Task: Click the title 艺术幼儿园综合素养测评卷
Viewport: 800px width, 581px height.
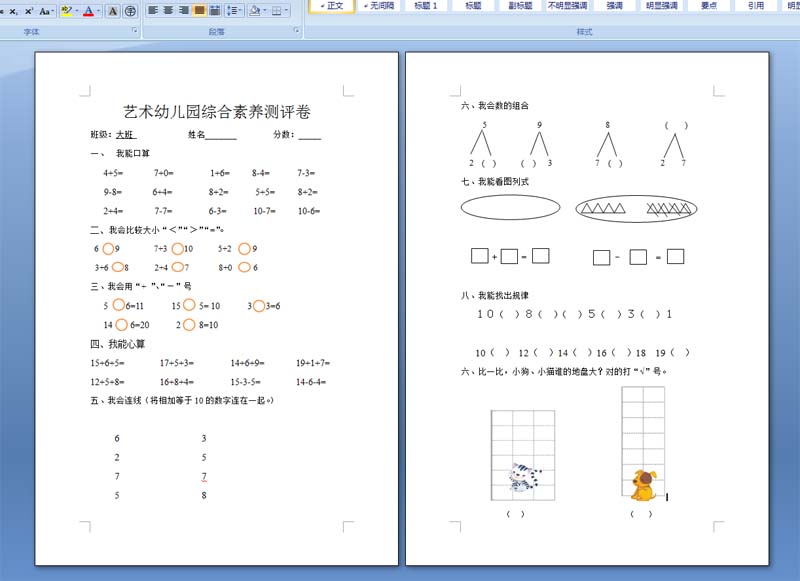Action: 217,112
